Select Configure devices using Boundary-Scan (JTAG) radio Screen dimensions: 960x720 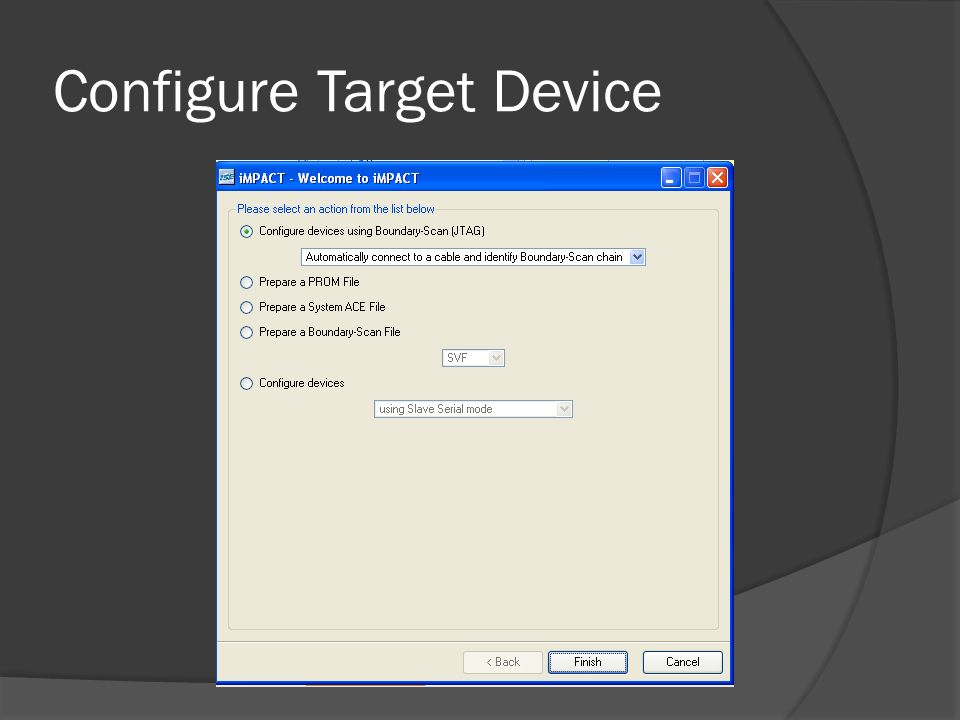(x=246, y=231)
